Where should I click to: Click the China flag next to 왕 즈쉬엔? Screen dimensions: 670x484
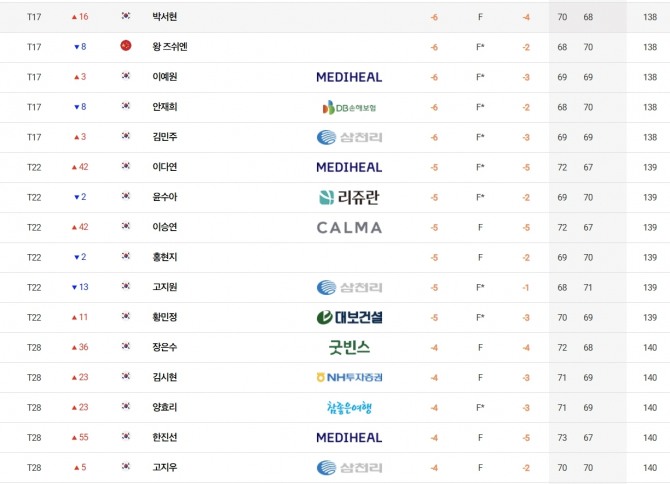click(126, 47)
